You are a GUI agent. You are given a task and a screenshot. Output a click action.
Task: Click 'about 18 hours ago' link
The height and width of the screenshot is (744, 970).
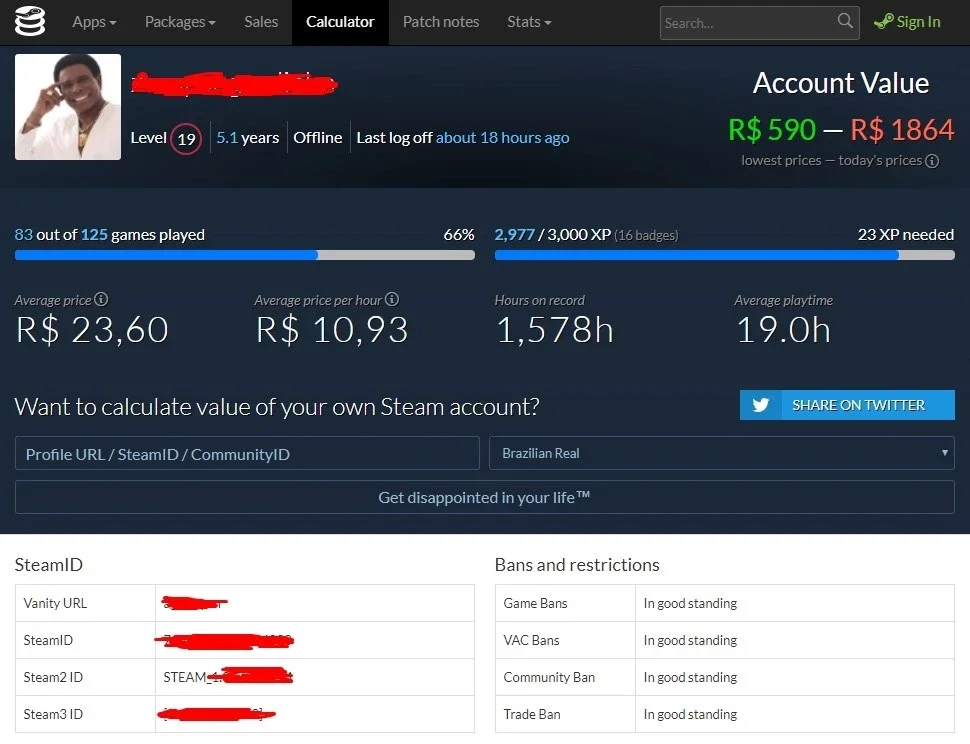(502, 137)
